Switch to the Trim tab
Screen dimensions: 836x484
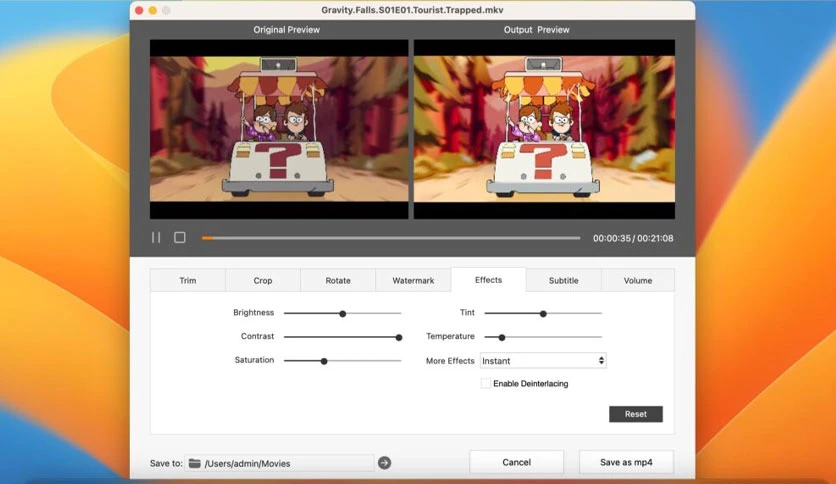click(x=188, y=280)
